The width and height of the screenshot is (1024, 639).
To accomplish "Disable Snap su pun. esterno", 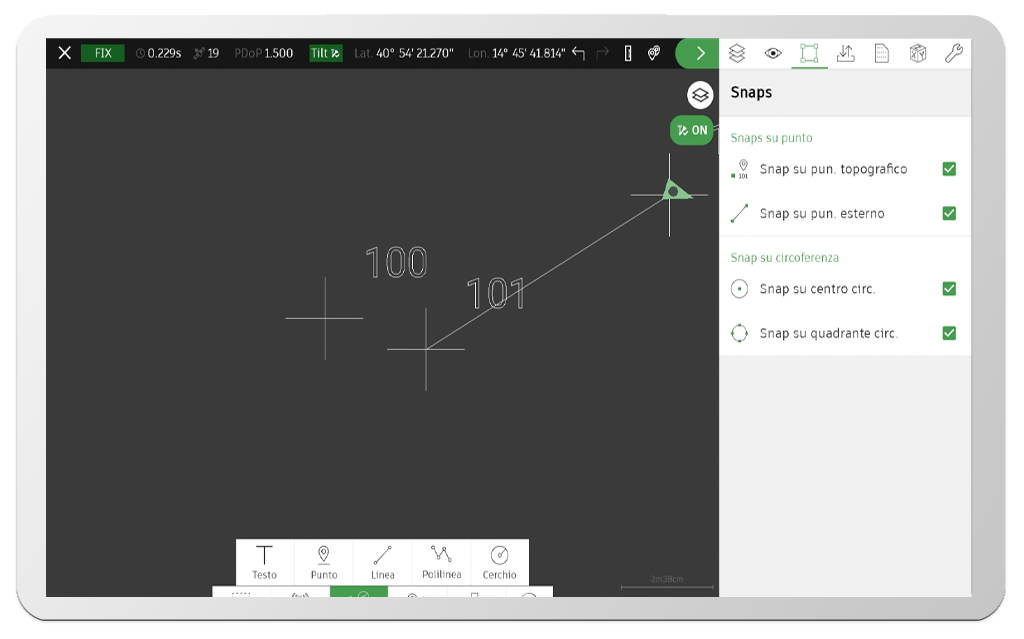I will (x=947, y=213).
